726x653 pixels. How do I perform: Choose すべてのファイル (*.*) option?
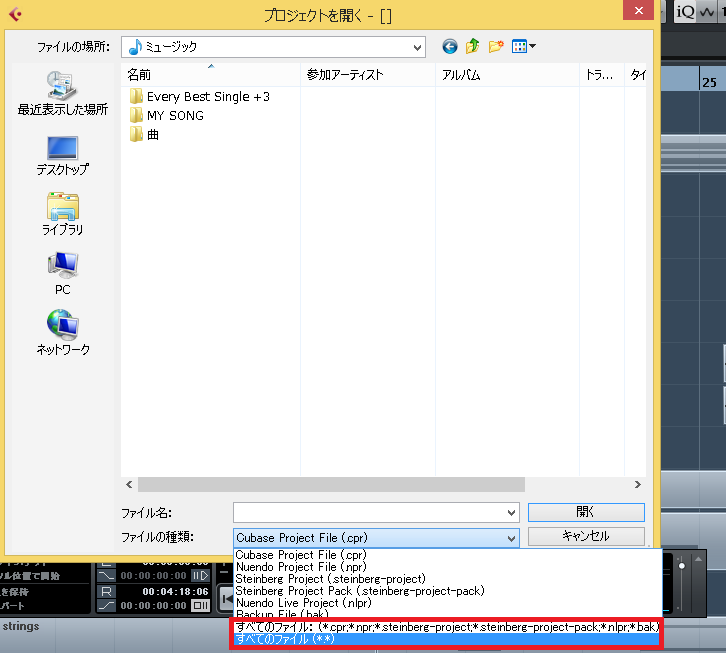coord(447,639)
